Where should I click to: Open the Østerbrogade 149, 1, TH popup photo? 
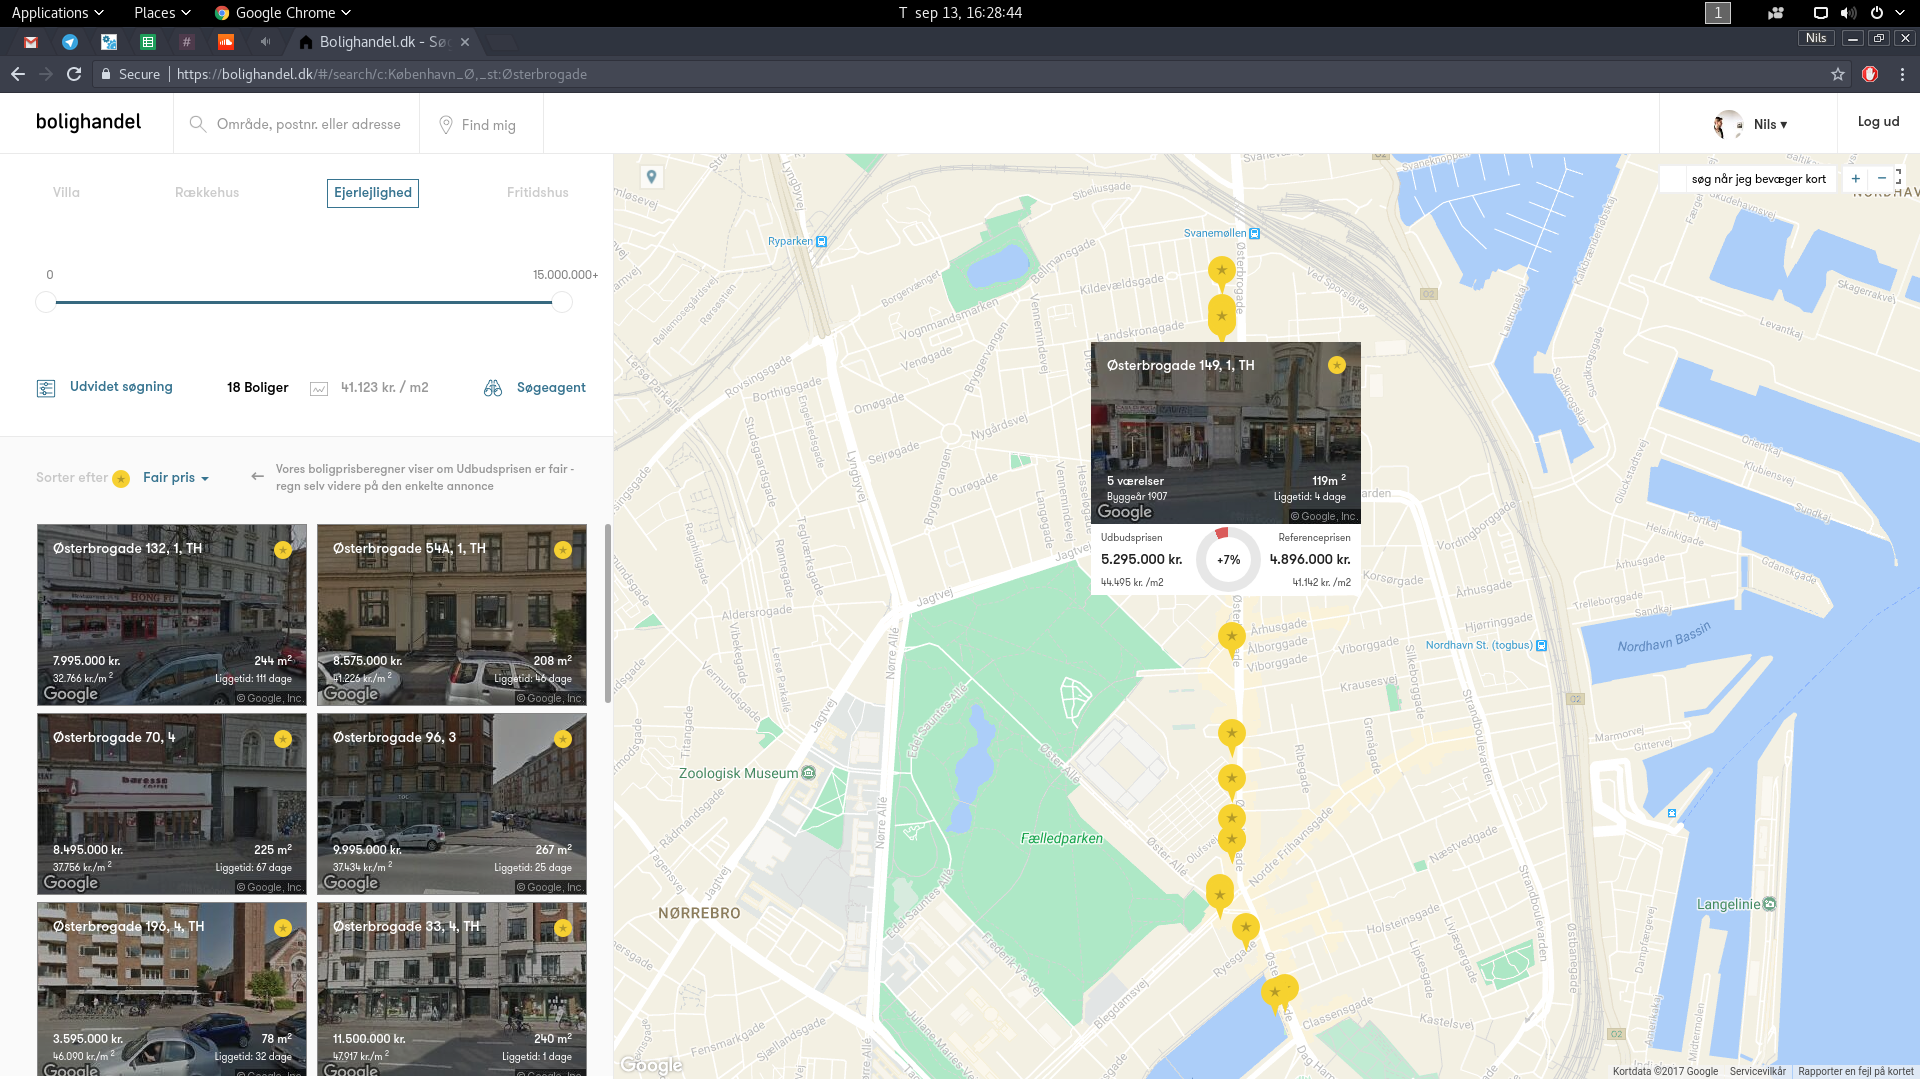[1226, 433]
